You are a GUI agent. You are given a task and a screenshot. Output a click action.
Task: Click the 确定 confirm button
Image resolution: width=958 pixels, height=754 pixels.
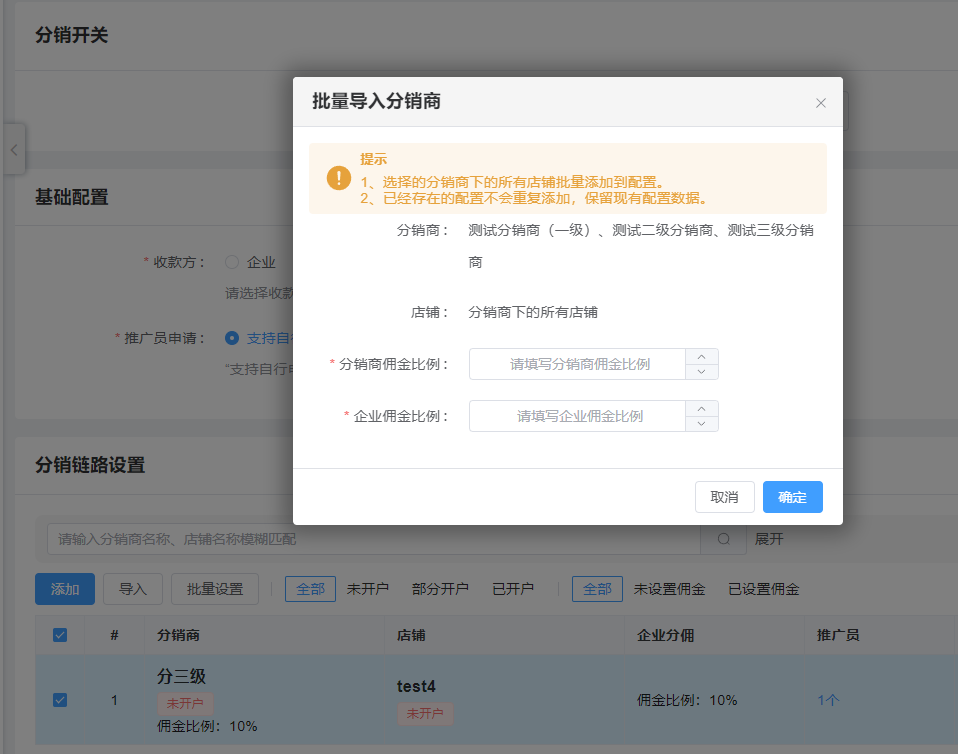792,496
